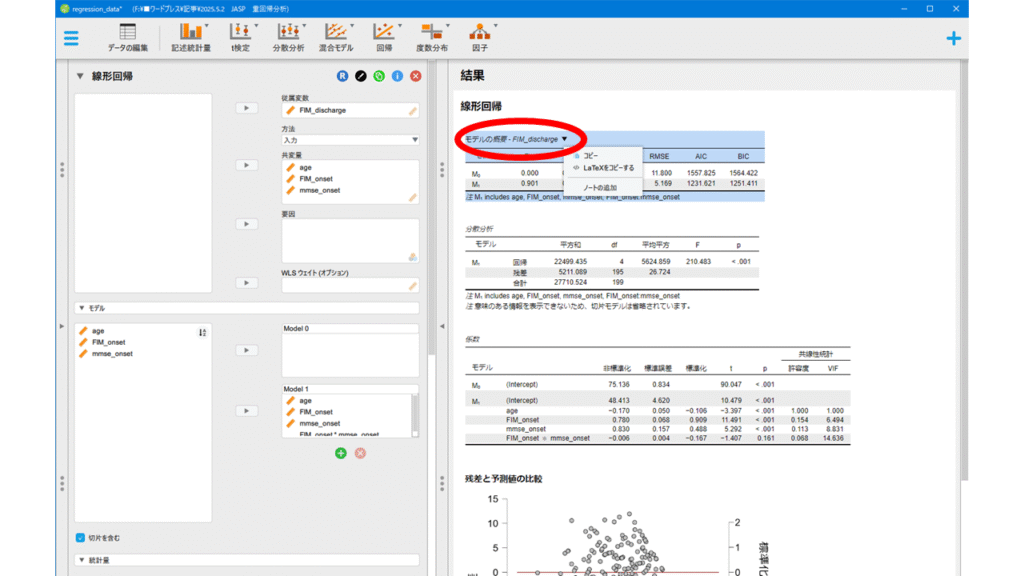Open the 因子 analysis menu

(480, 38)
